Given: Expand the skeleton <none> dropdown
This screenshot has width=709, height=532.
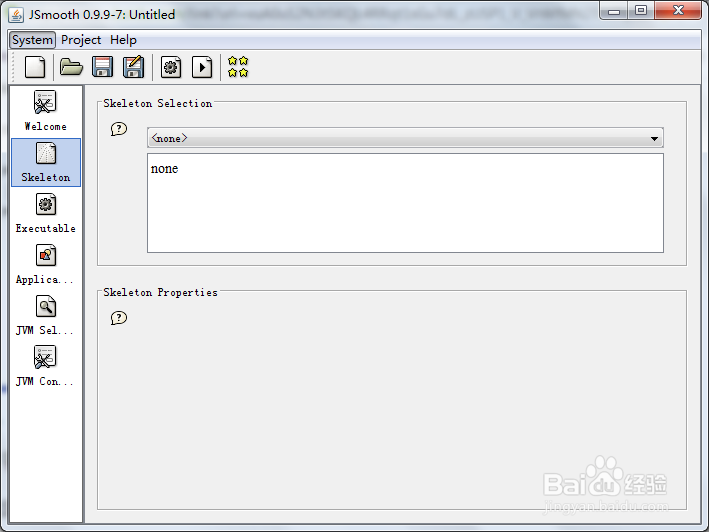Looking at the screenshot, I should 405,138.
